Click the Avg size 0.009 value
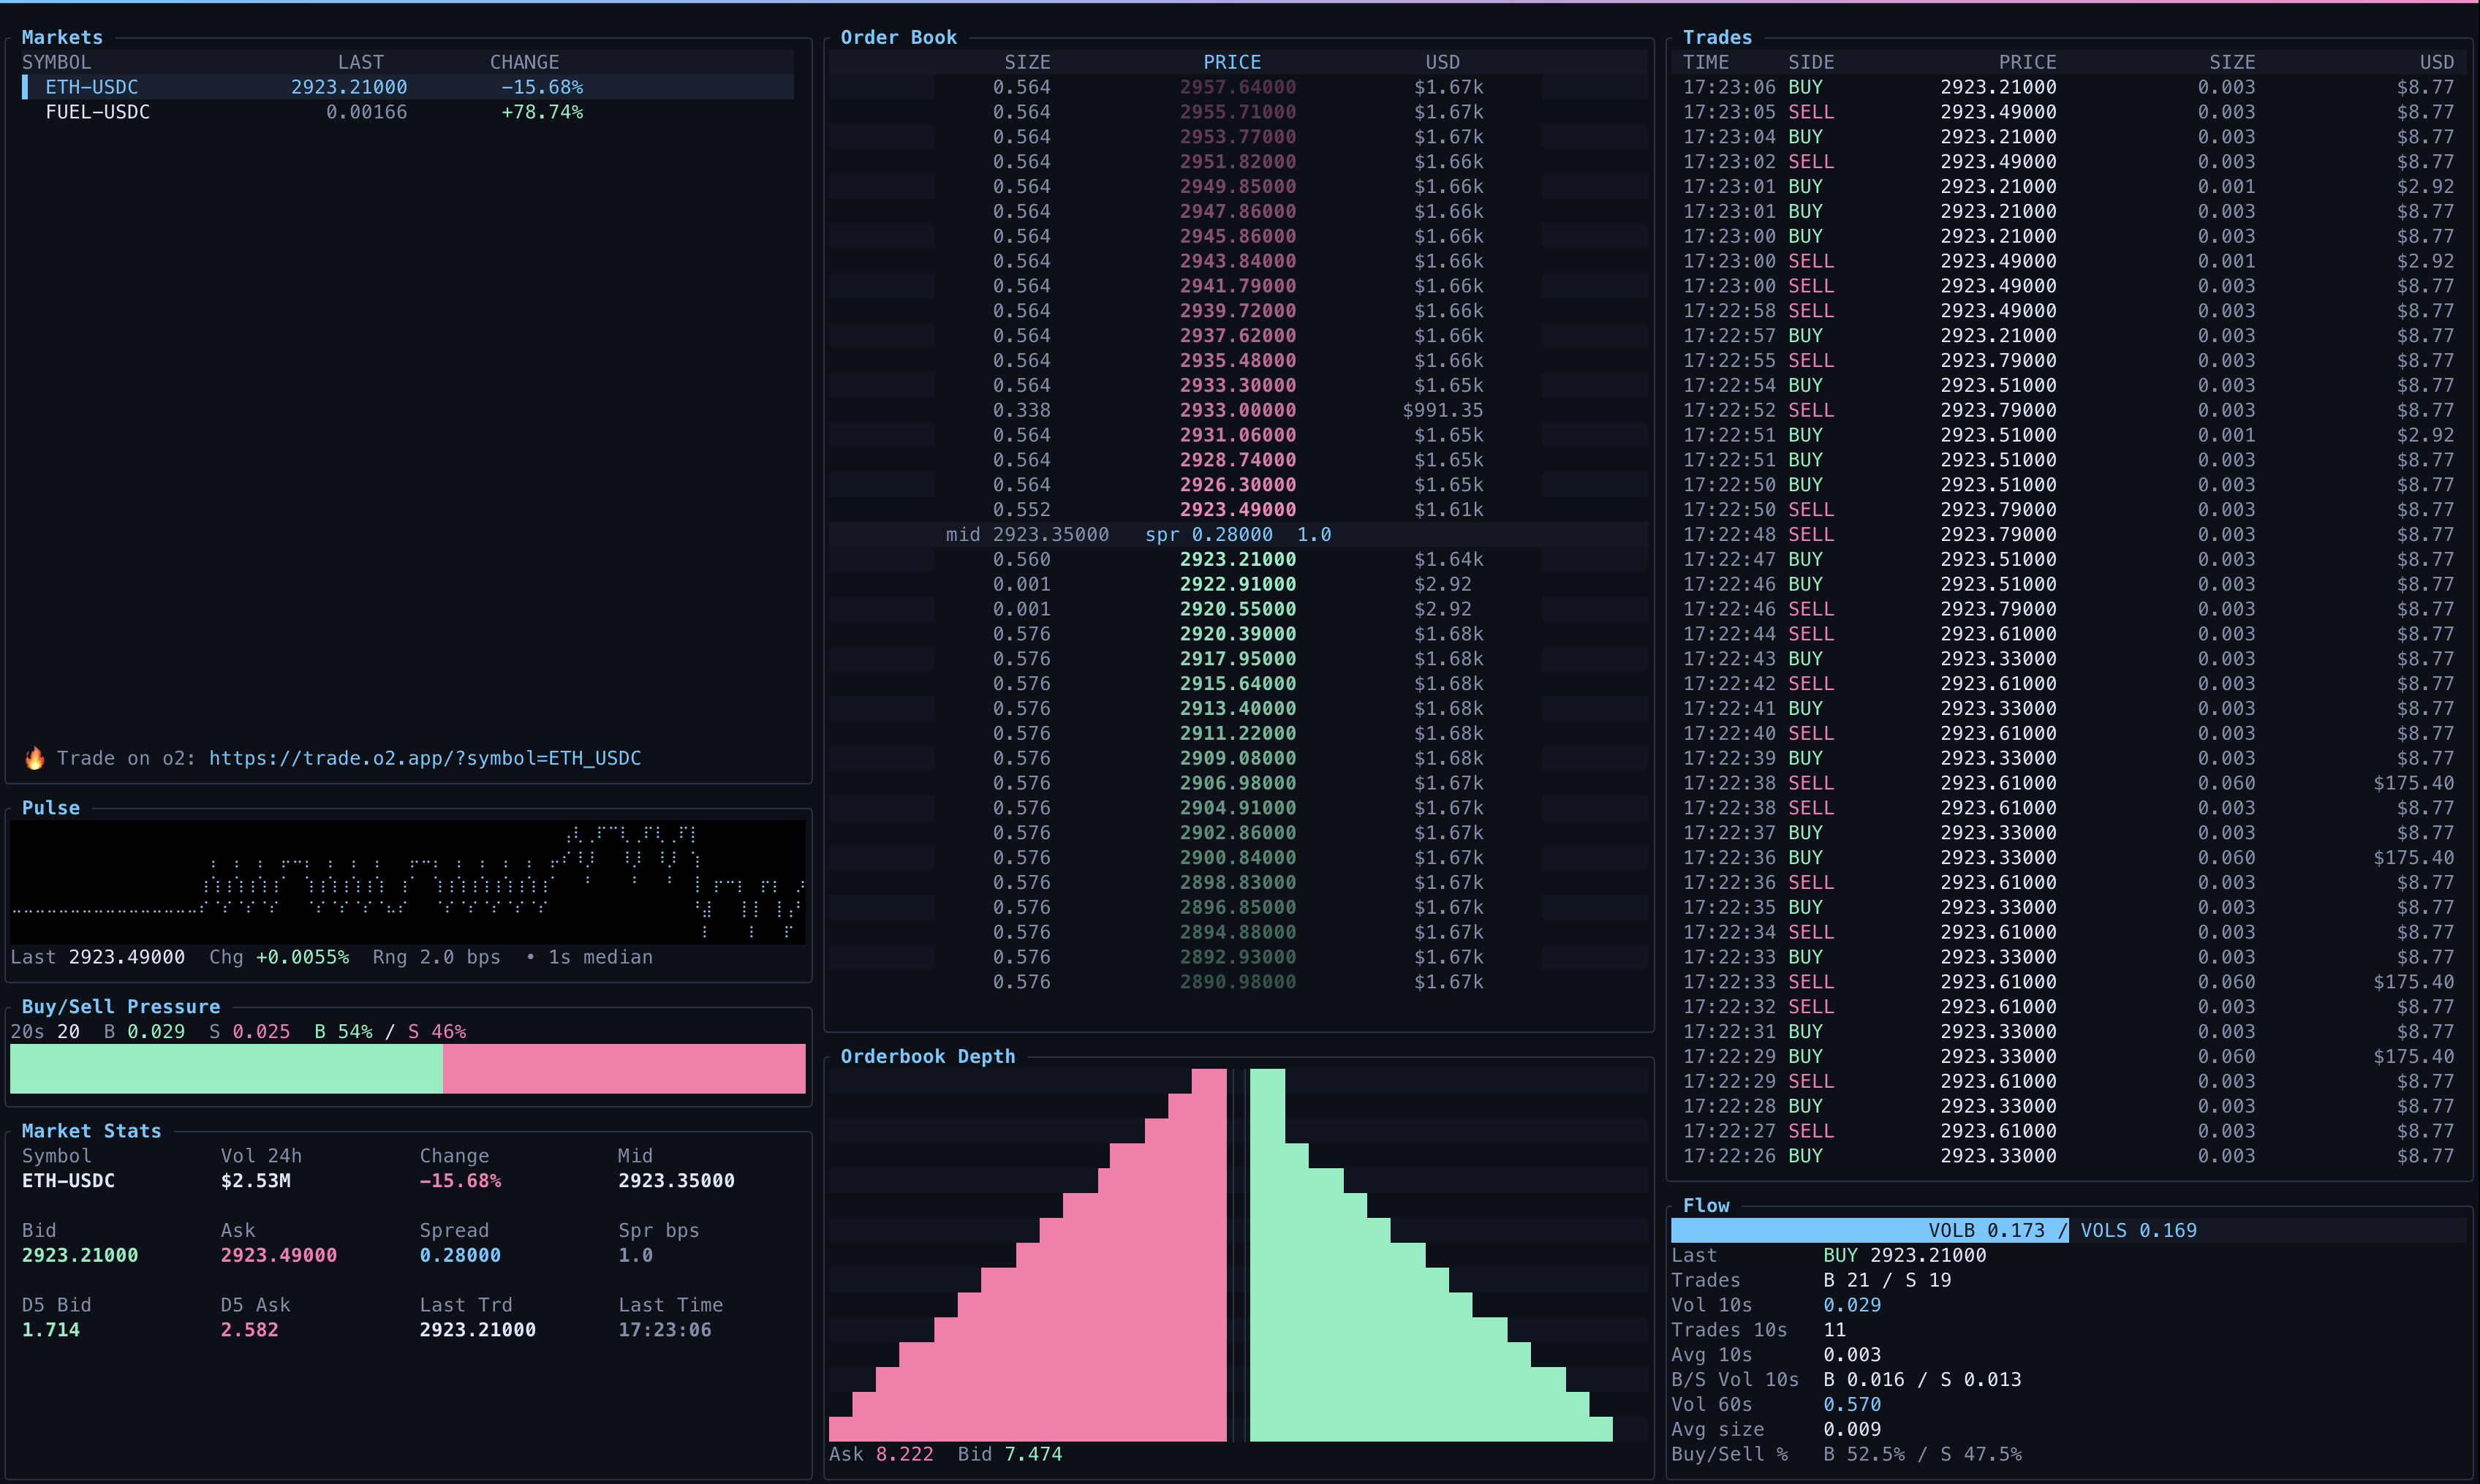This screenshot has height=1484, width=2480. 1852,1429
